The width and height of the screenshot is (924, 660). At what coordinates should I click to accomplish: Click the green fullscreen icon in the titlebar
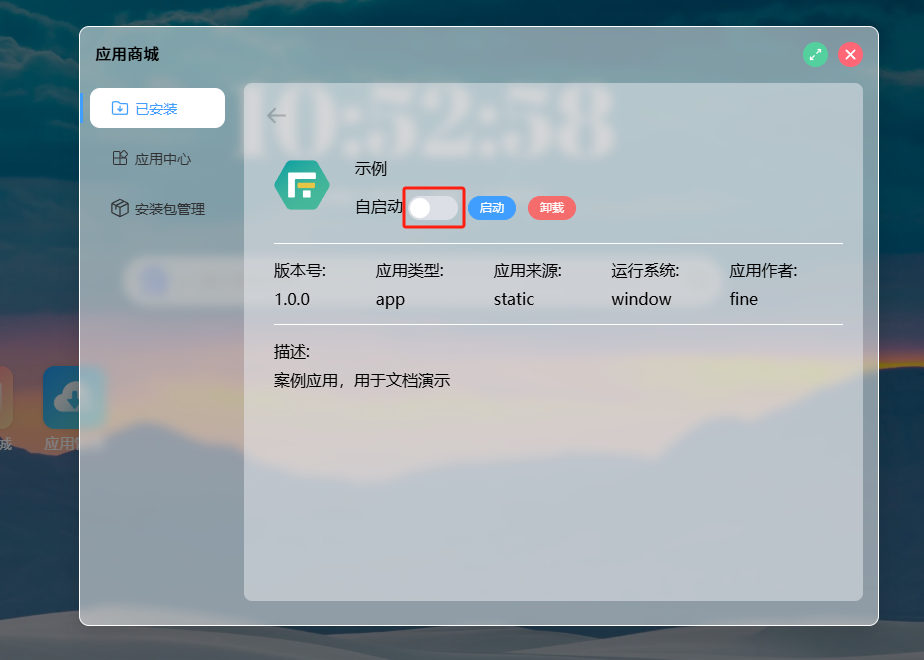pos(815,54)
